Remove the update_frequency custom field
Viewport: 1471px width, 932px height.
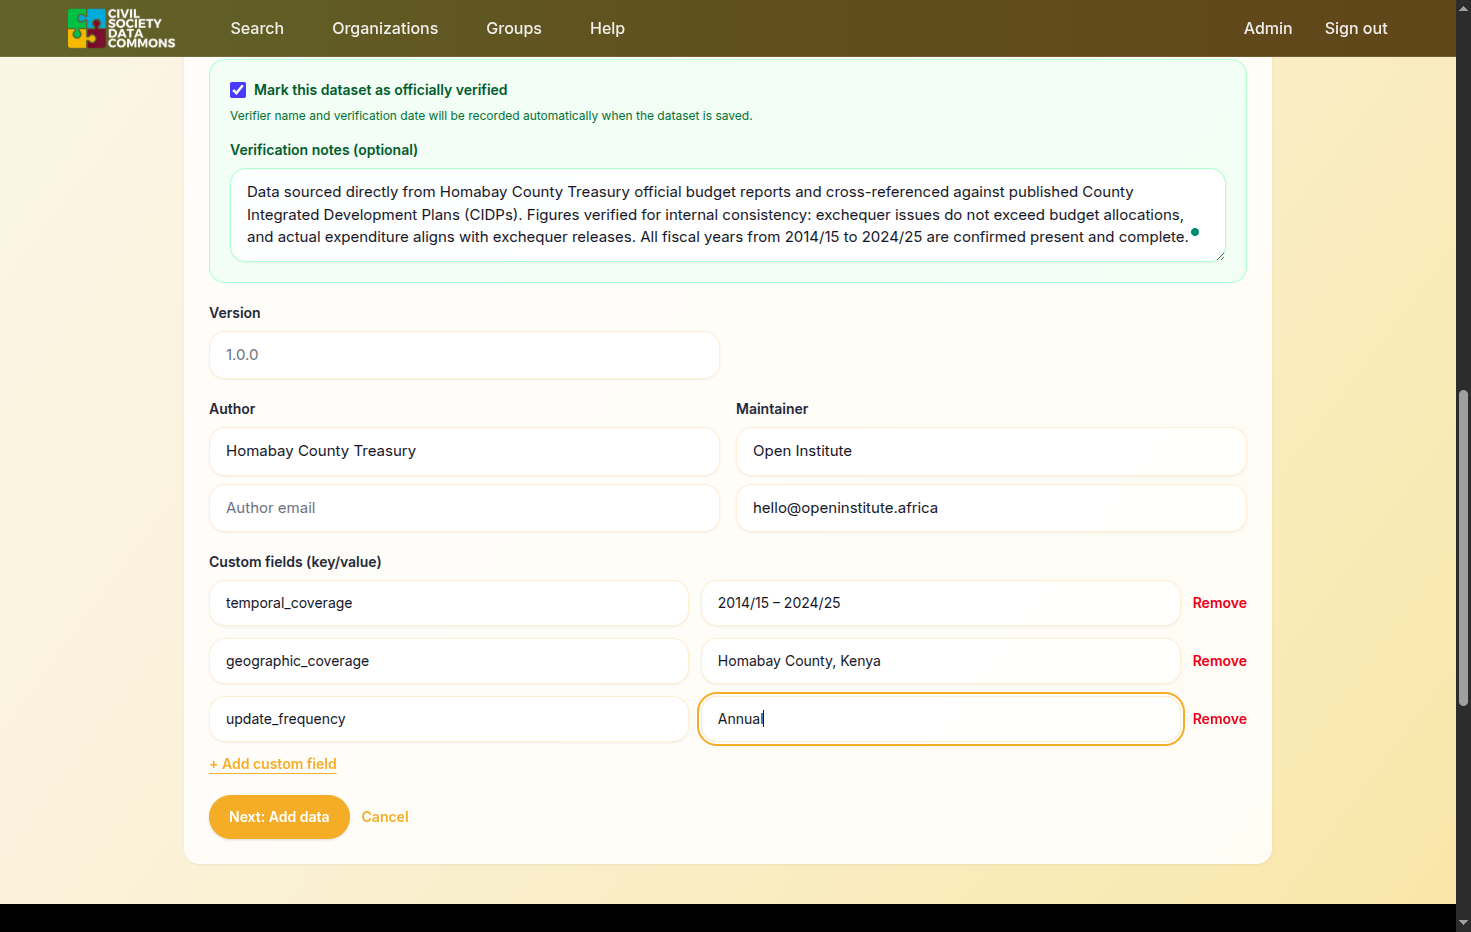click(x=1219, y=719)
